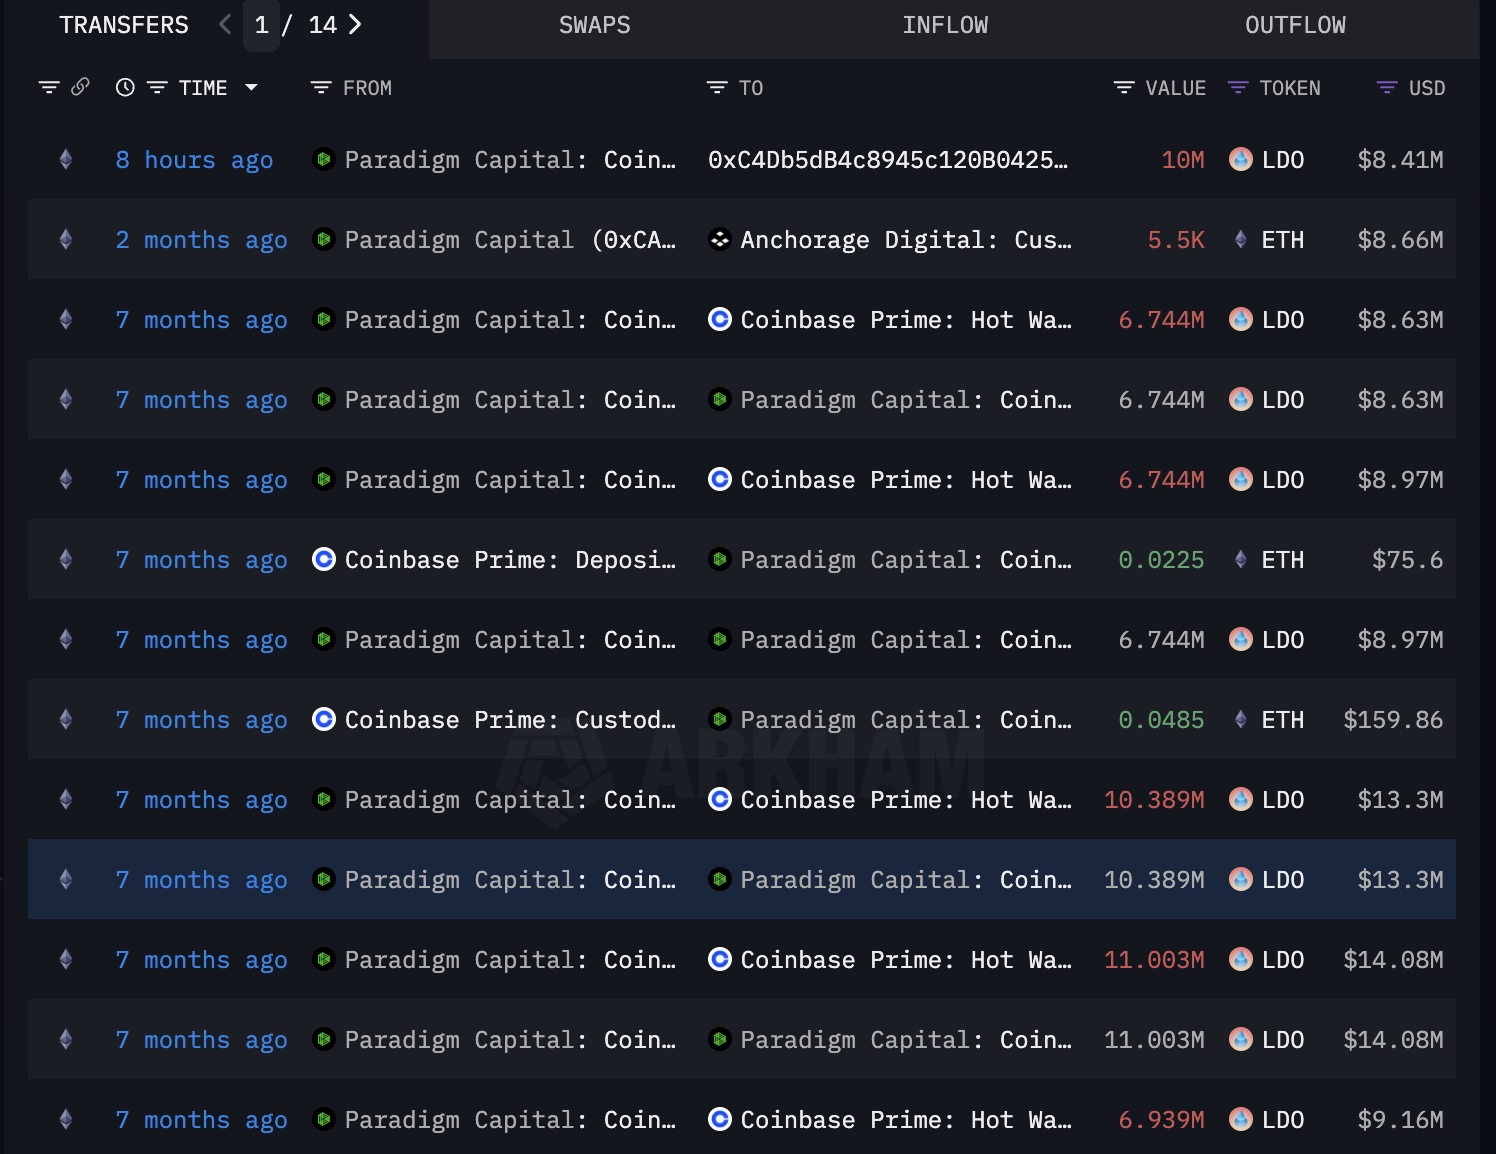1496x1154 pixels.
Task: Click ETH token icon in 5.5K row
Action: pyautogui.click(x=1240, y=239)
